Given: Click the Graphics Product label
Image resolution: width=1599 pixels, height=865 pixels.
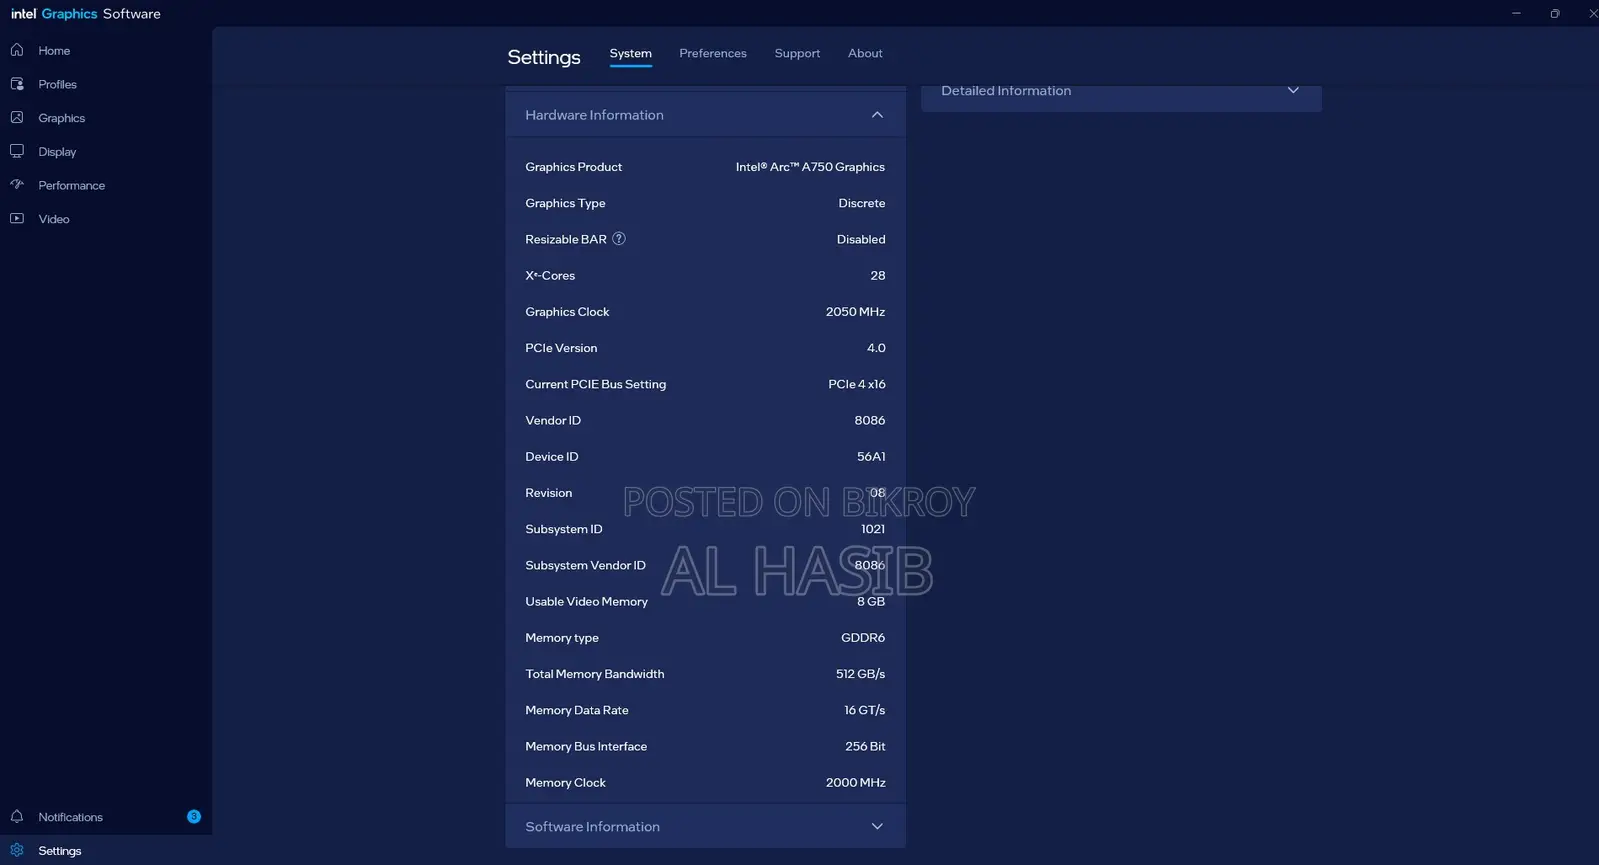Looking at the screenshot, I should click(x=573, y=167).
